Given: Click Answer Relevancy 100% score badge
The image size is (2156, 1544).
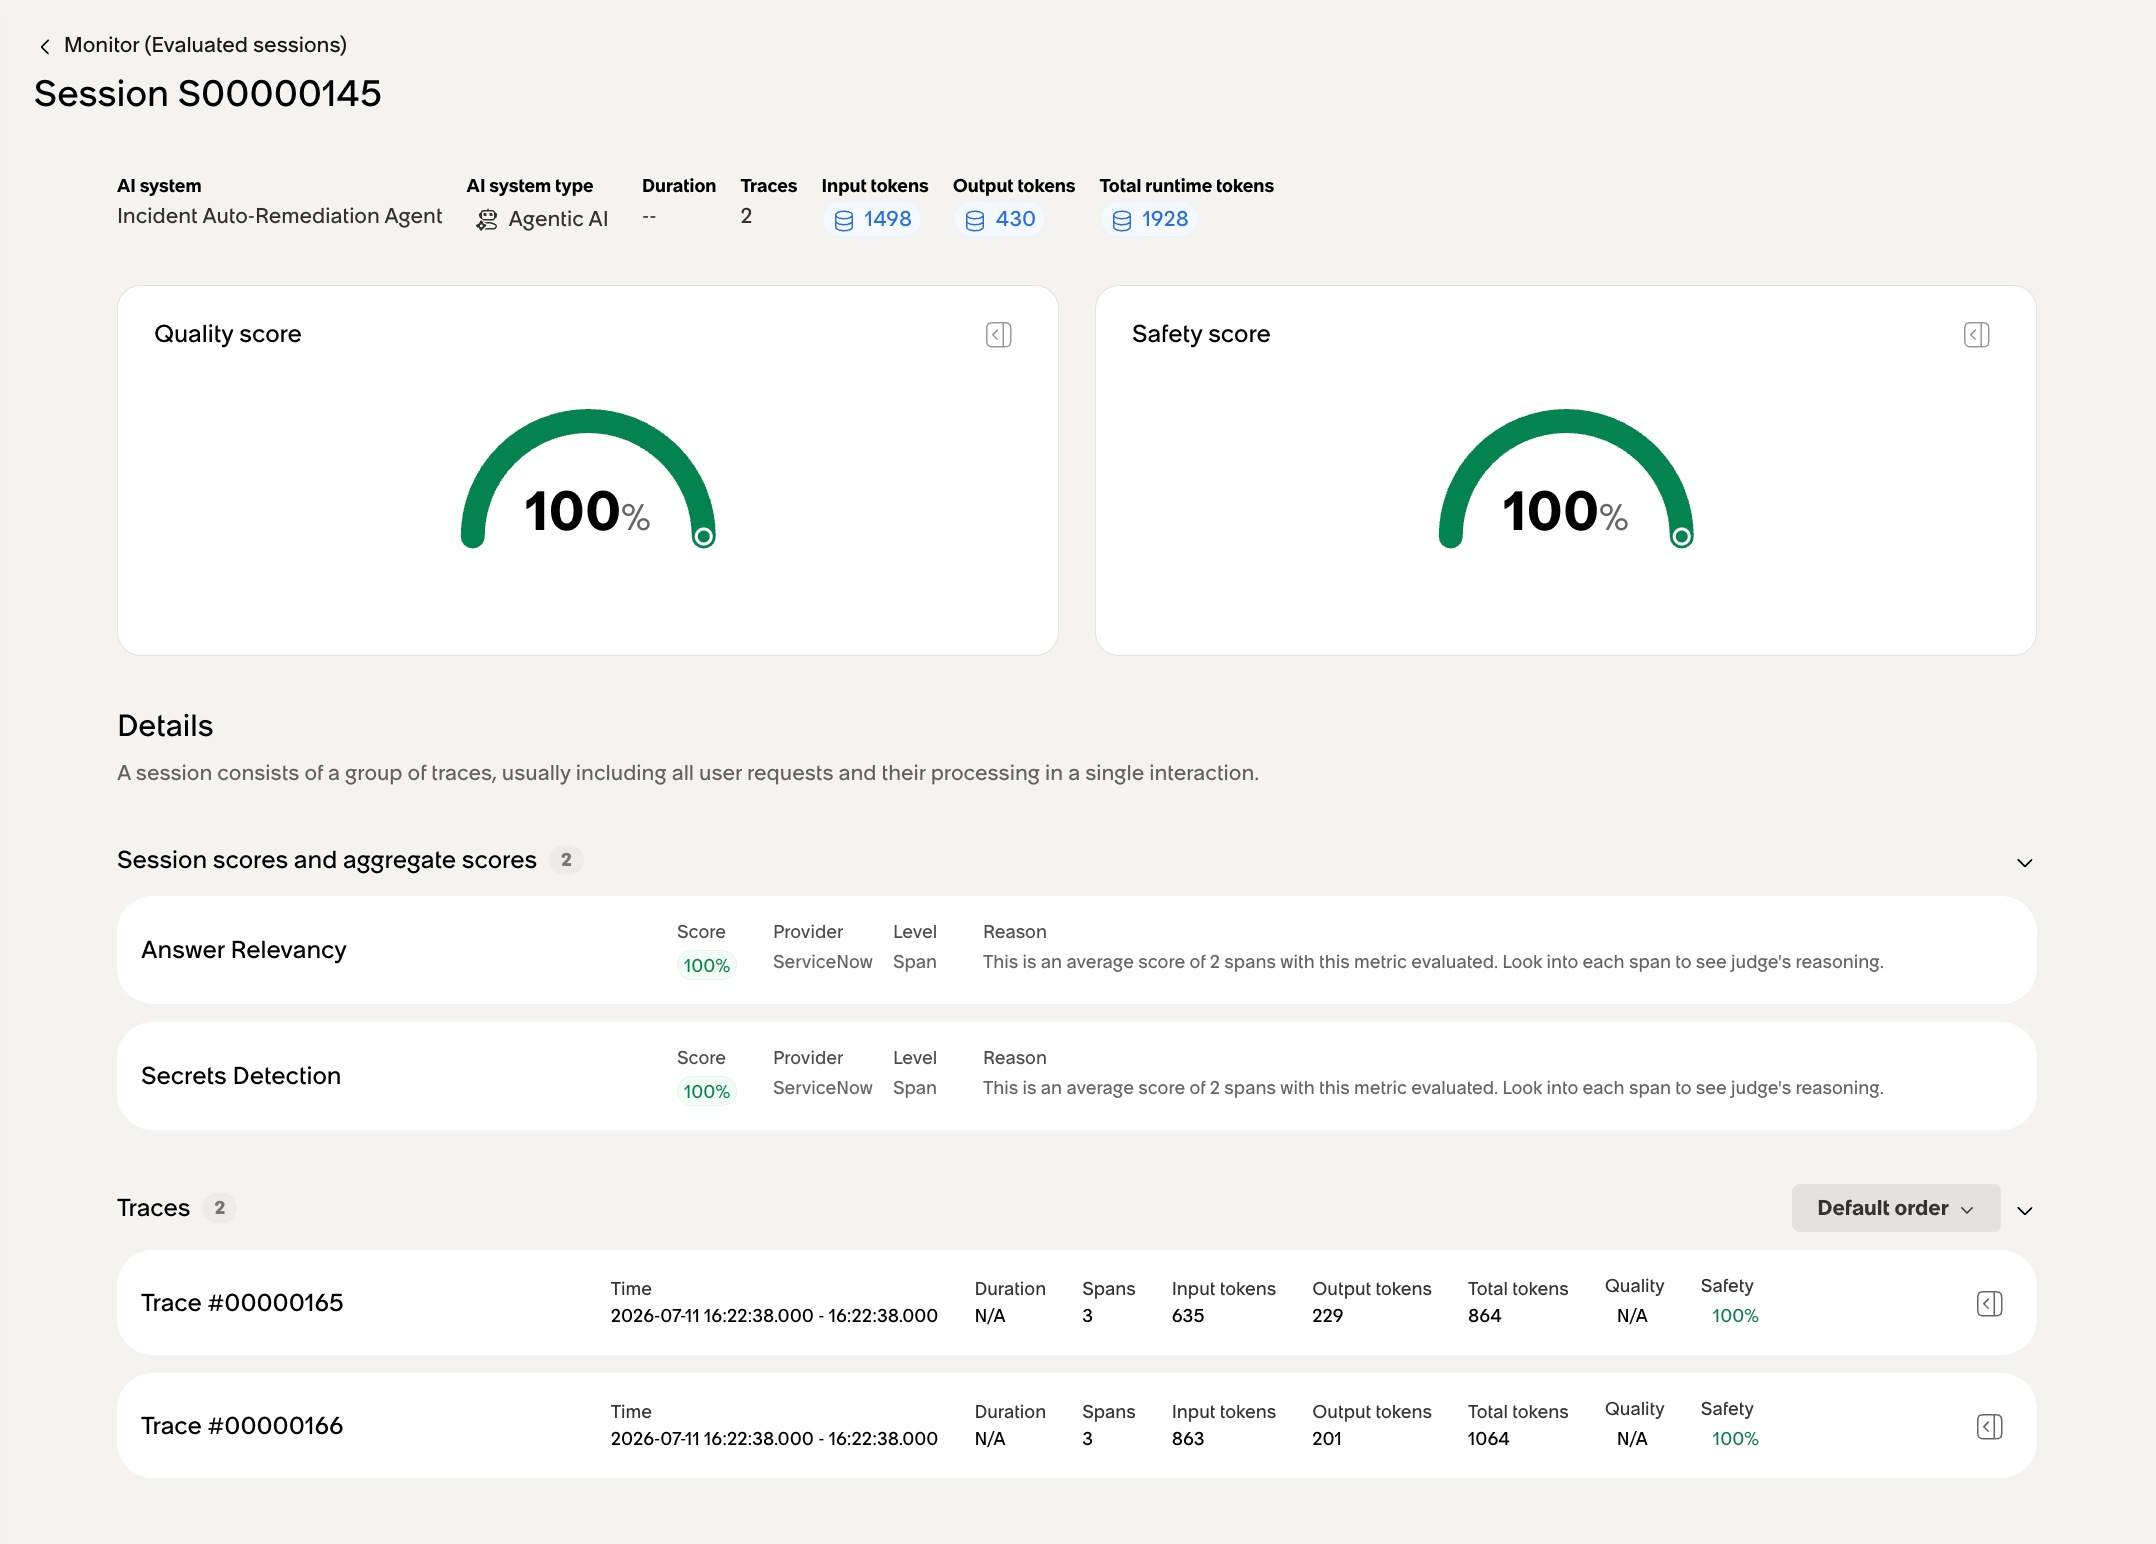Looking at the screenshot, I should point(706,966).
